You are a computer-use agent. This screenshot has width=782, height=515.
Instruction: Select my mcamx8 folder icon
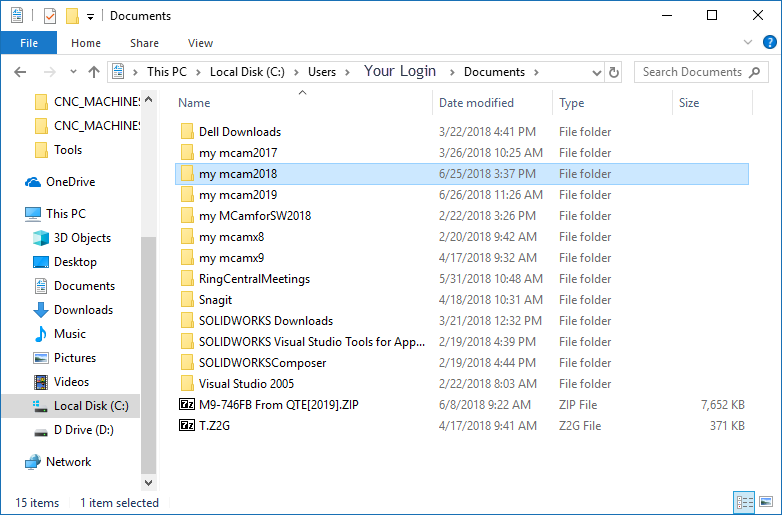point(187,236)
